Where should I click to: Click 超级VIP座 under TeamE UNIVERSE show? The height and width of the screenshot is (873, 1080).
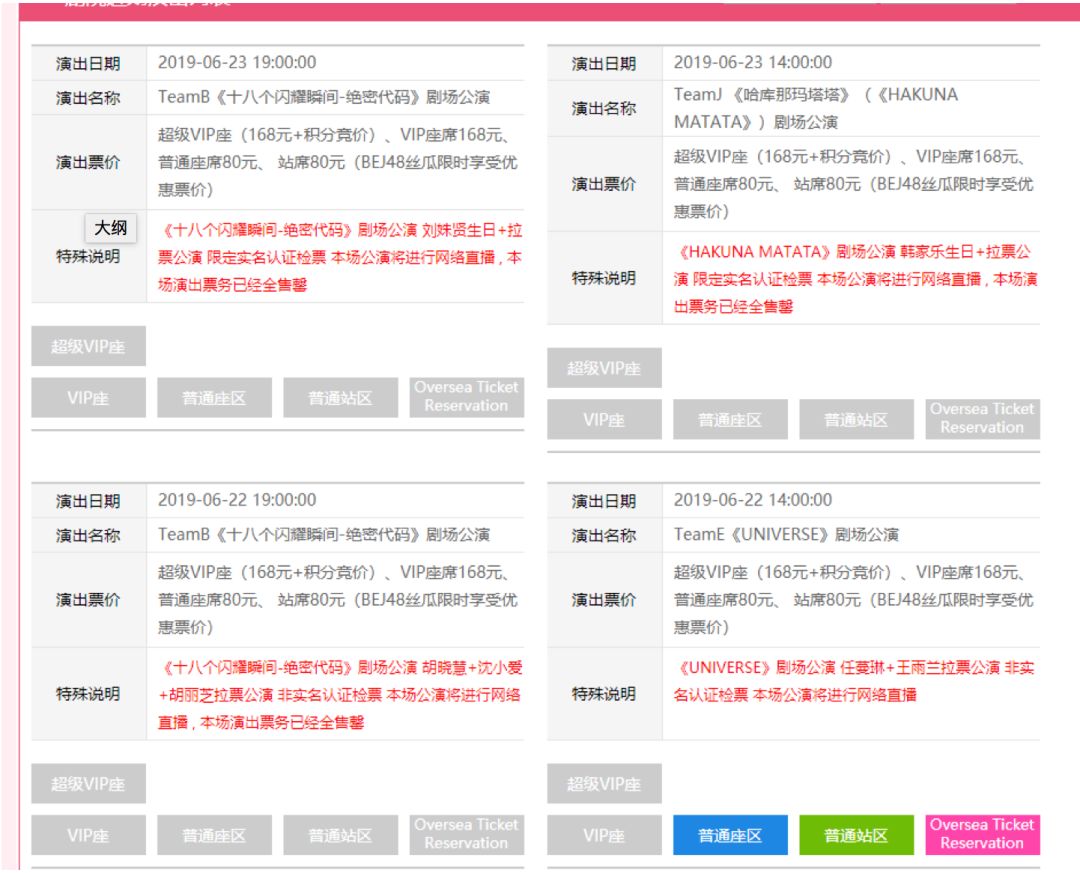(x=604, y=783)
